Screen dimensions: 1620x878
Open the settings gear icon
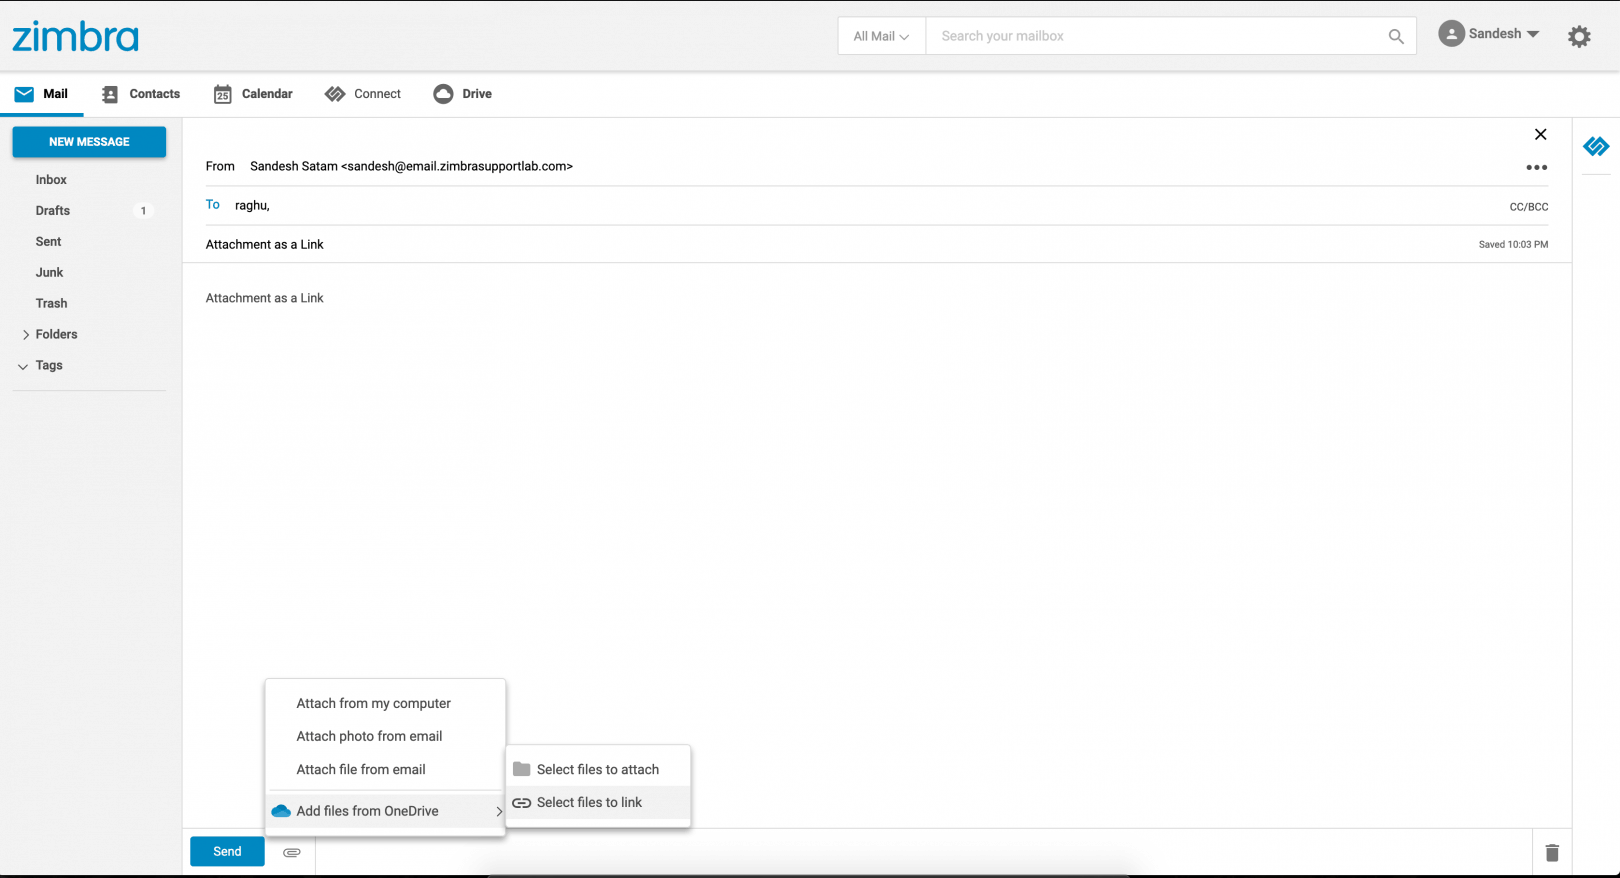(x=1579, y=37)
